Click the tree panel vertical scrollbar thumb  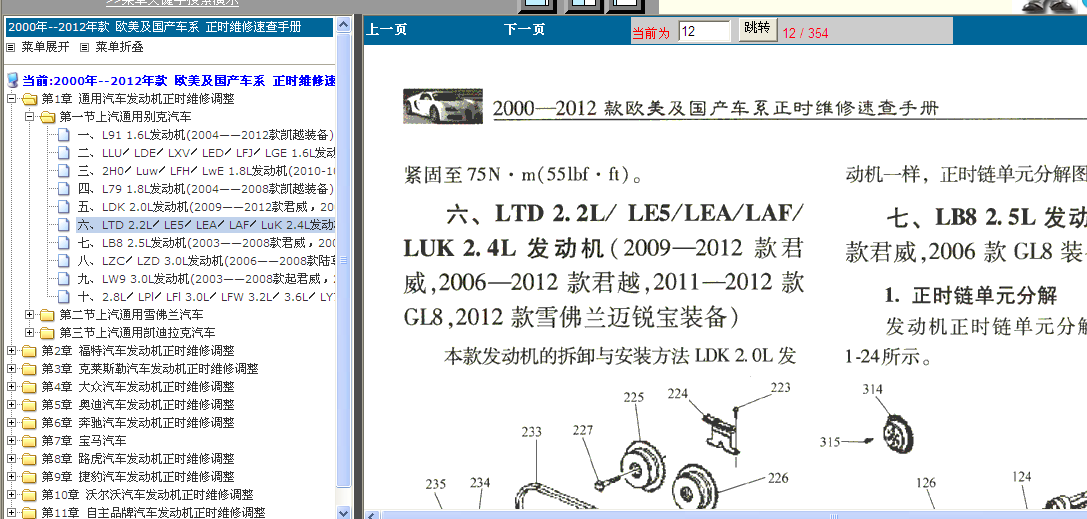point(344,260)
